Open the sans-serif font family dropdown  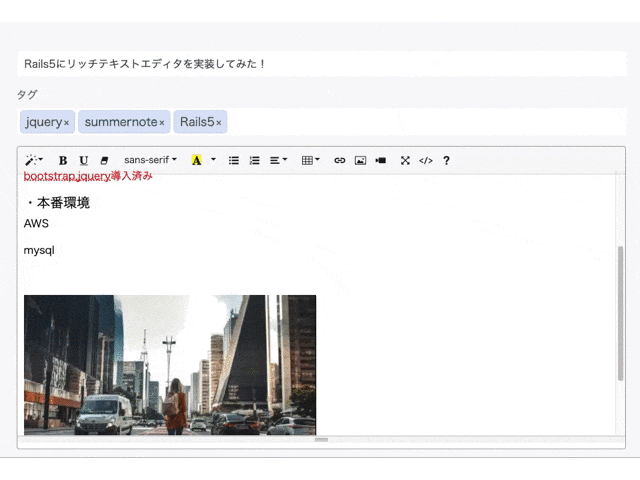coord(150,160)
